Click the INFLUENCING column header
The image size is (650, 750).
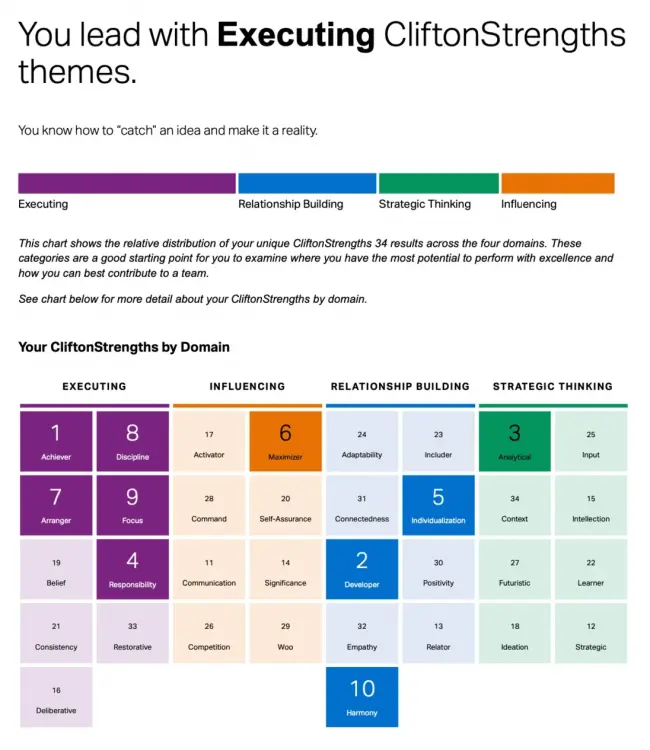click(247, 386)
